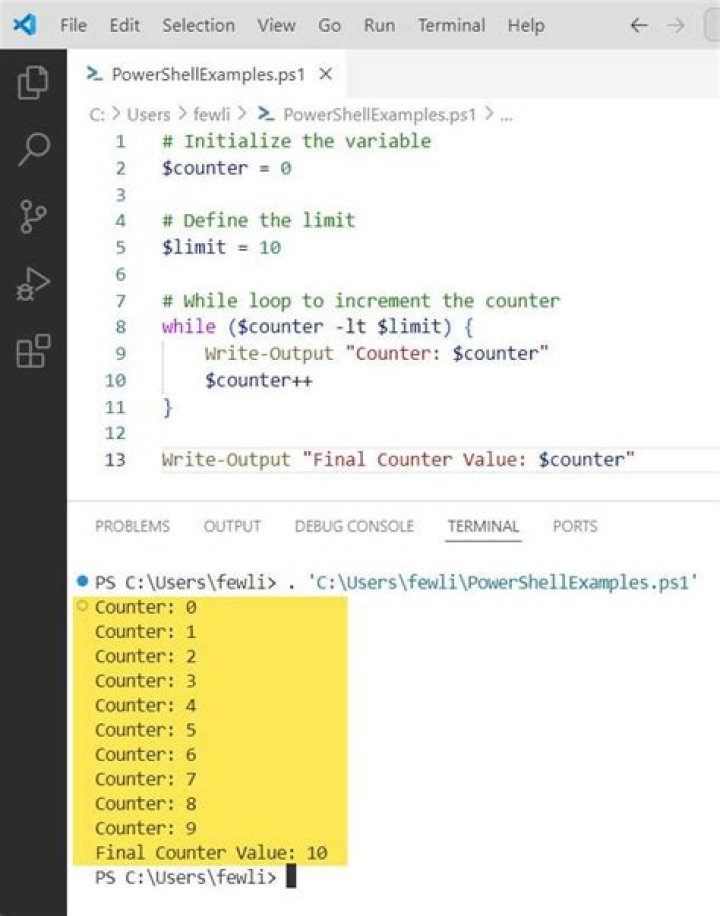Image resolution: width=720 pixels, height=916 pixels.
Task: Switch to the PROBLEMS panel tab
Action: 132,526
